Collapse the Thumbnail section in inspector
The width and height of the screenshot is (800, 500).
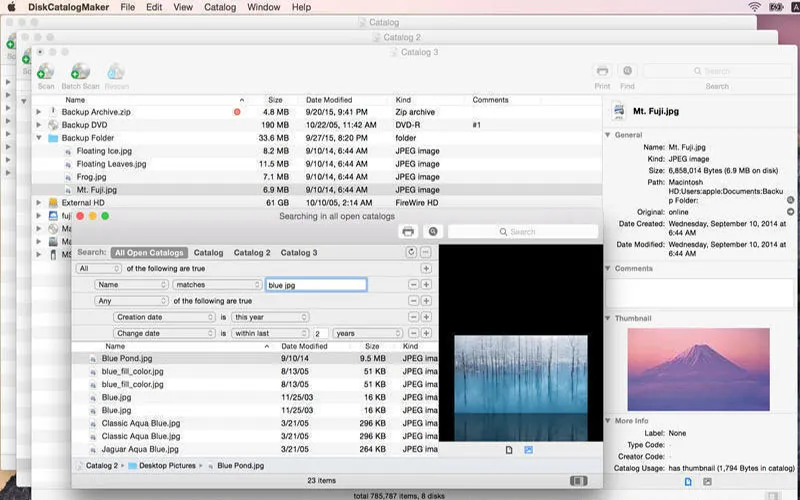click(608, 318)
